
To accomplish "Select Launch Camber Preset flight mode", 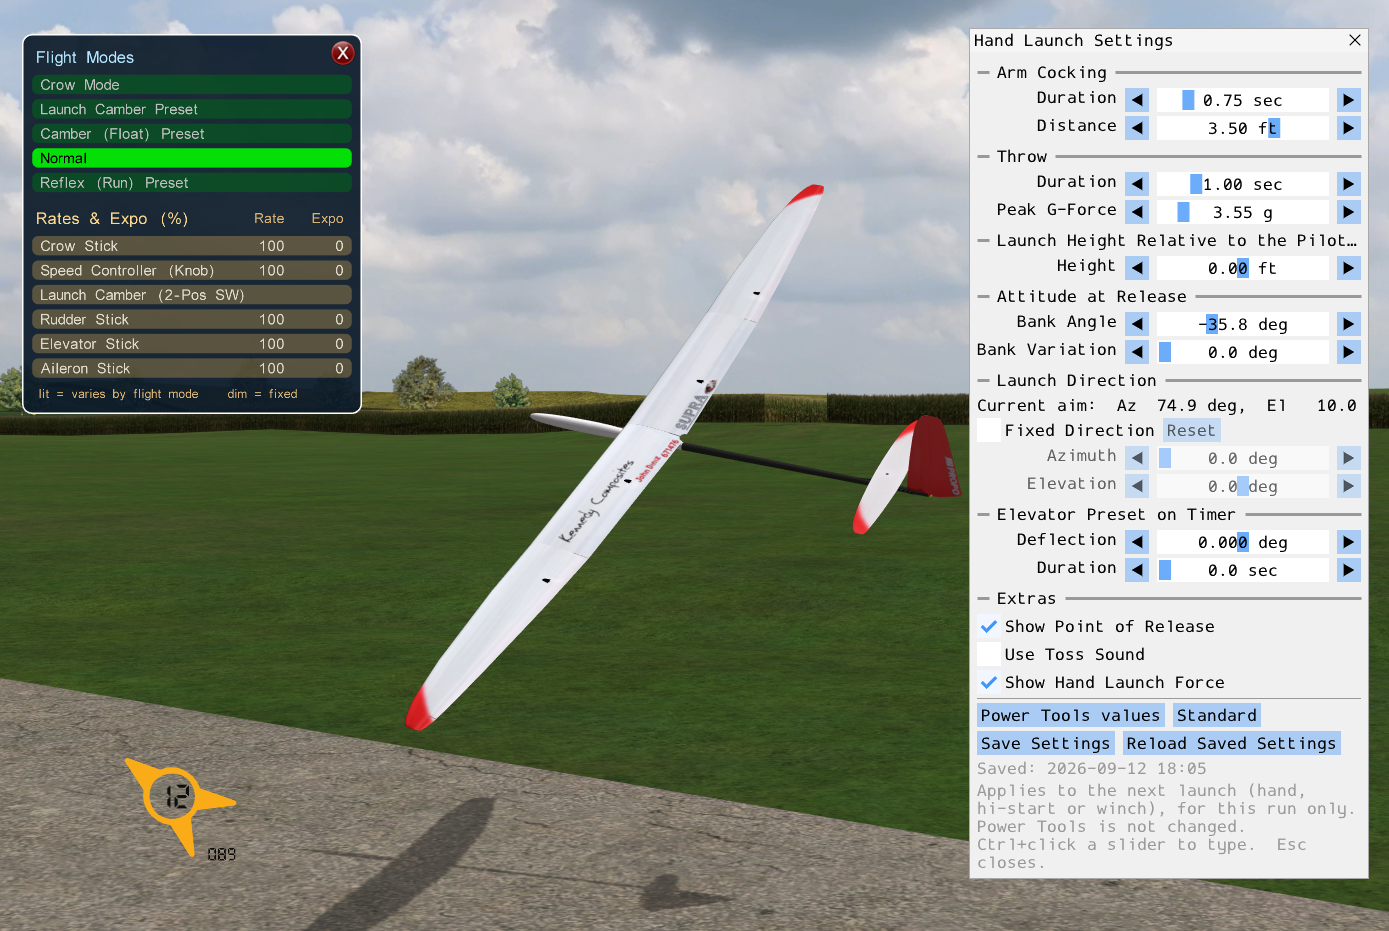I will [192, 109].
